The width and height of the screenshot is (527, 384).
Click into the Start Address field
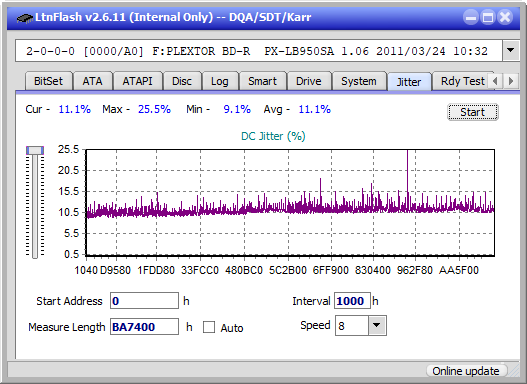point(145,300)
